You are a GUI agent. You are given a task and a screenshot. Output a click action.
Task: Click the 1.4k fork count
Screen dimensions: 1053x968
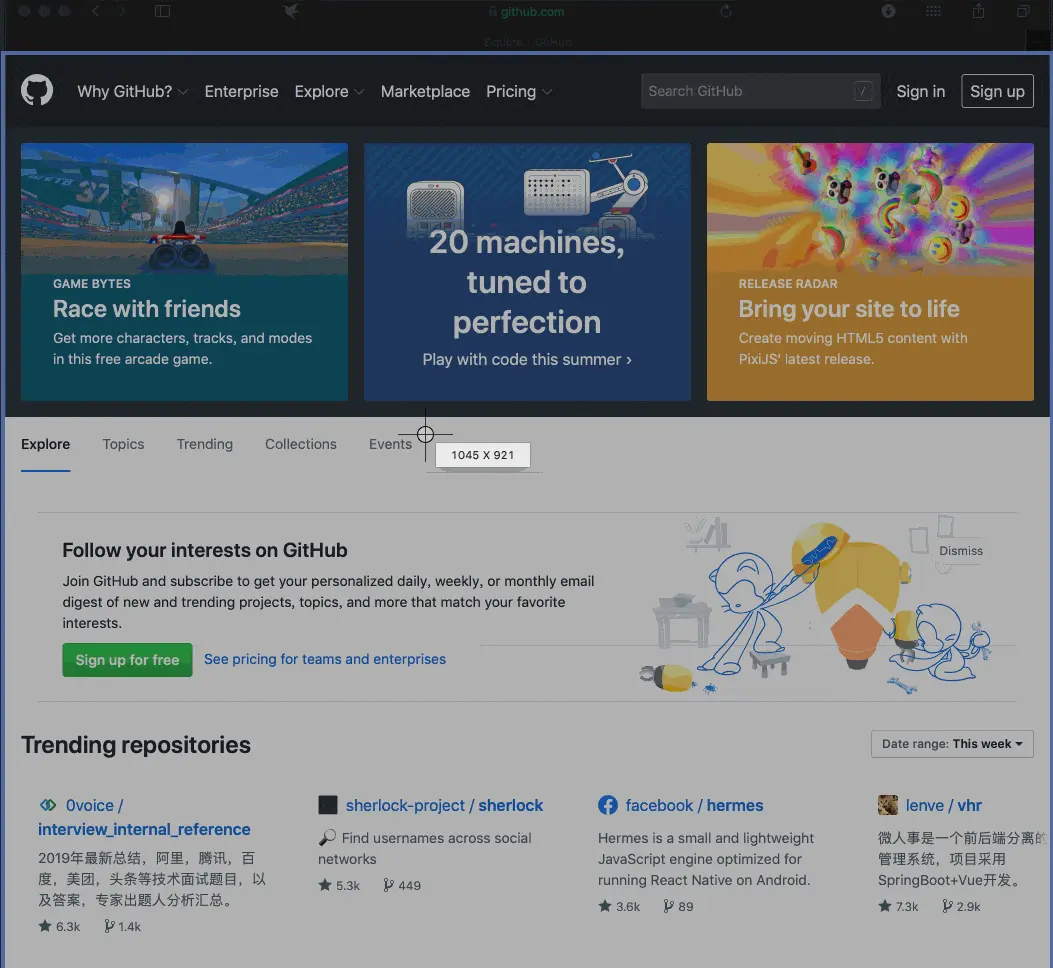(x=122, y=926)
